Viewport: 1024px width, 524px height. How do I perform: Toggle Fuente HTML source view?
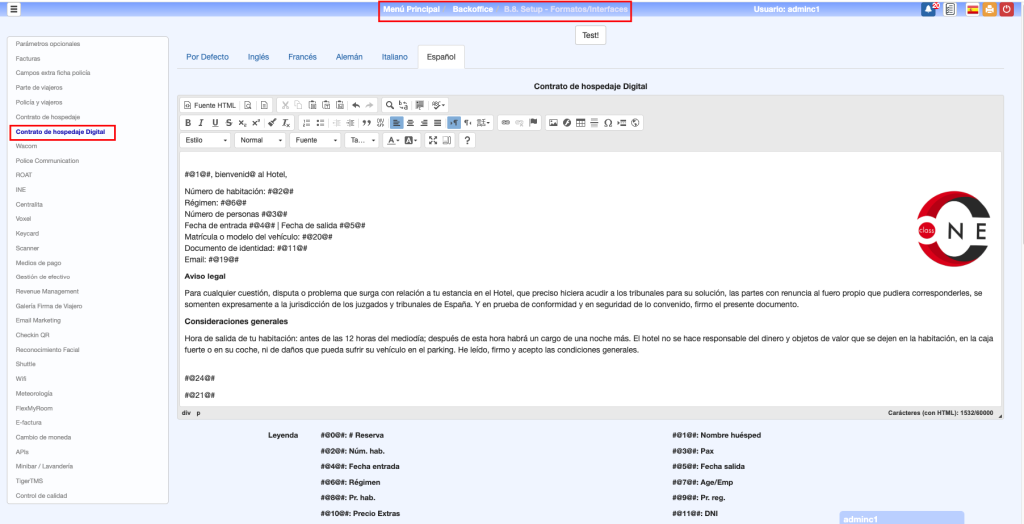click(x=210, y=105)
